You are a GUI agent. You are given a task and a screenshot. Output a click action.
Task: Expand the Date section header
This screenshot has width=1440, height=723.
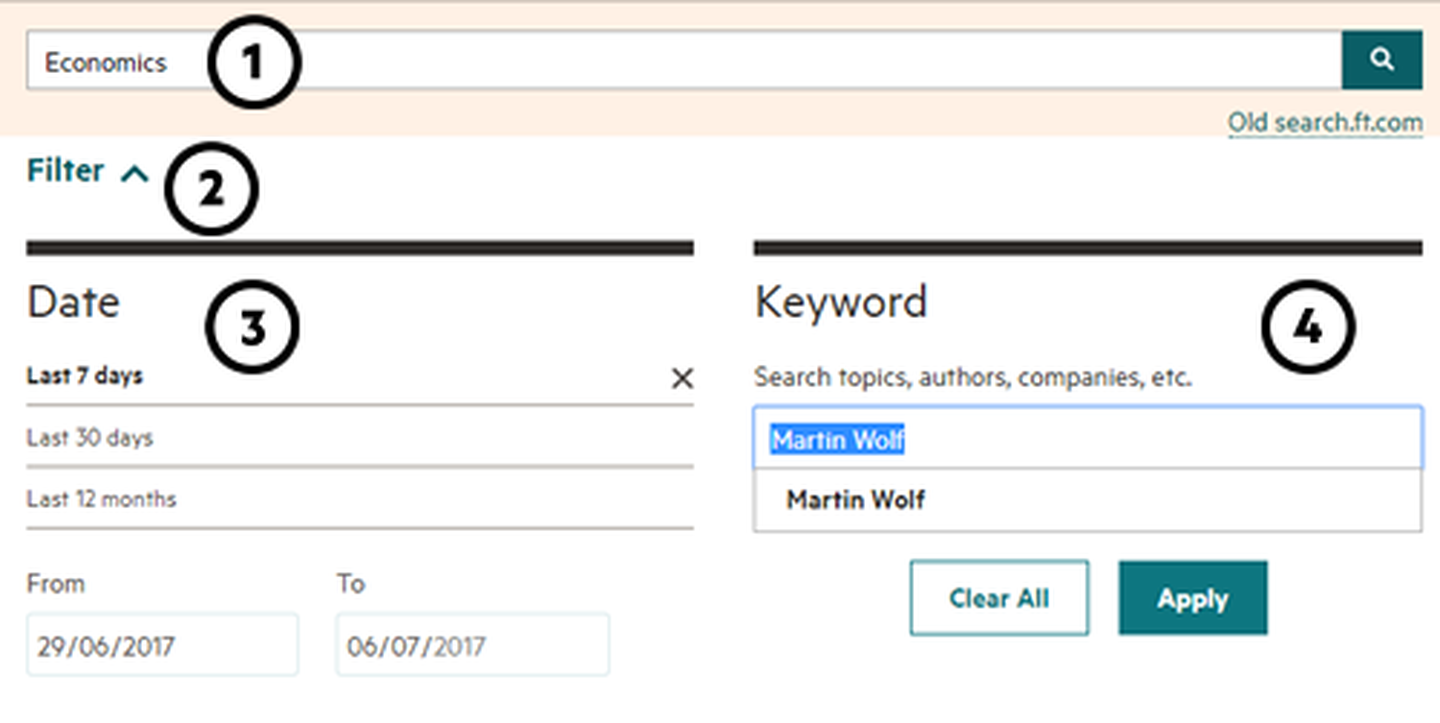tap(72, 302)
